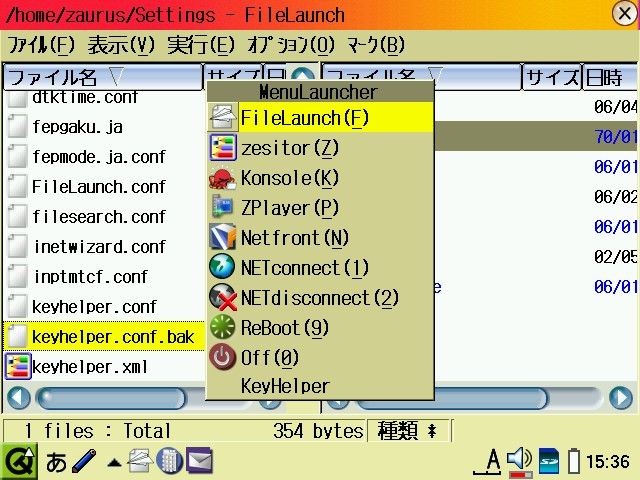The width and height of the screenshot is (640, 480).
Task: Start Konsole from the MenuLauncher menu
Action: [320, 178]
